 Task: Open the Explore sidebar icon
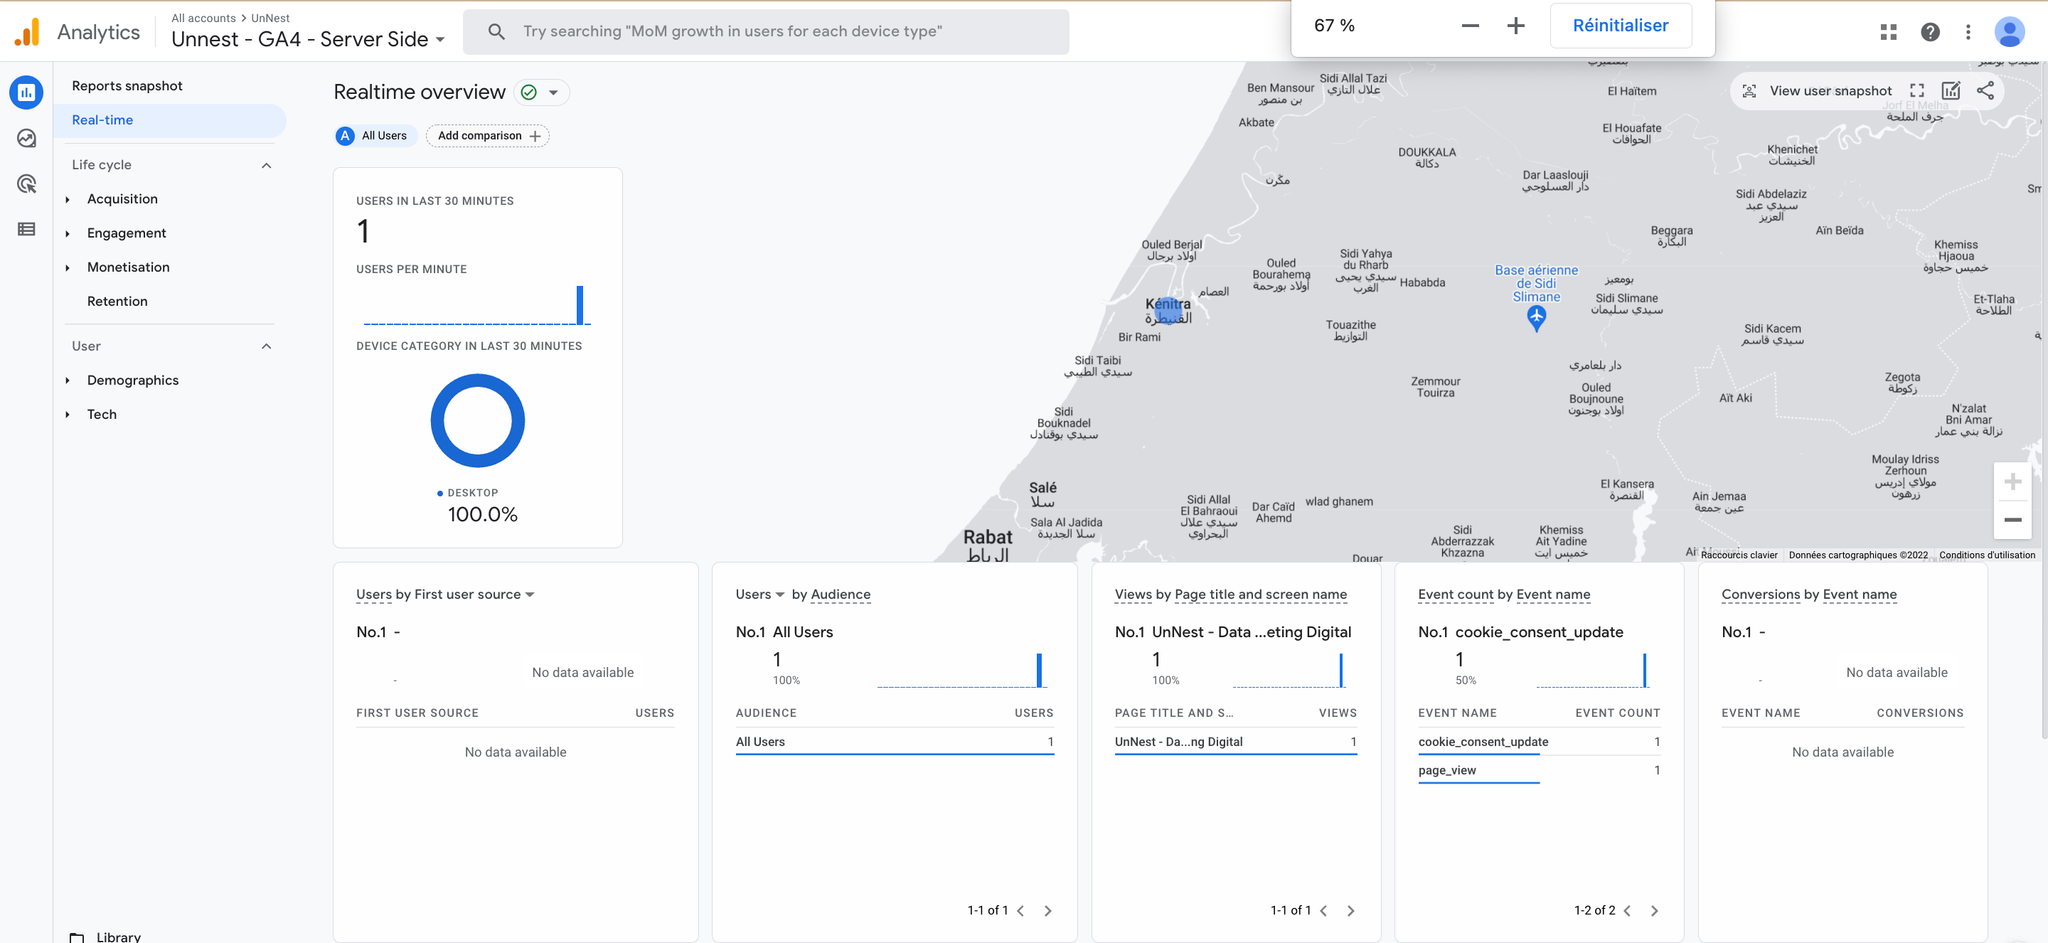[x=27, y=139]
